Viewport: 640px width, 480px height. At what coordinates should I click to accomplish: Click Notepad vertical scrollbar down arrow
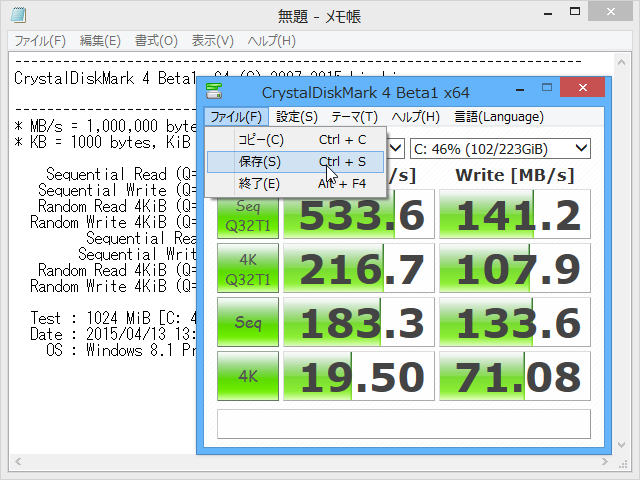pos(622,445)
